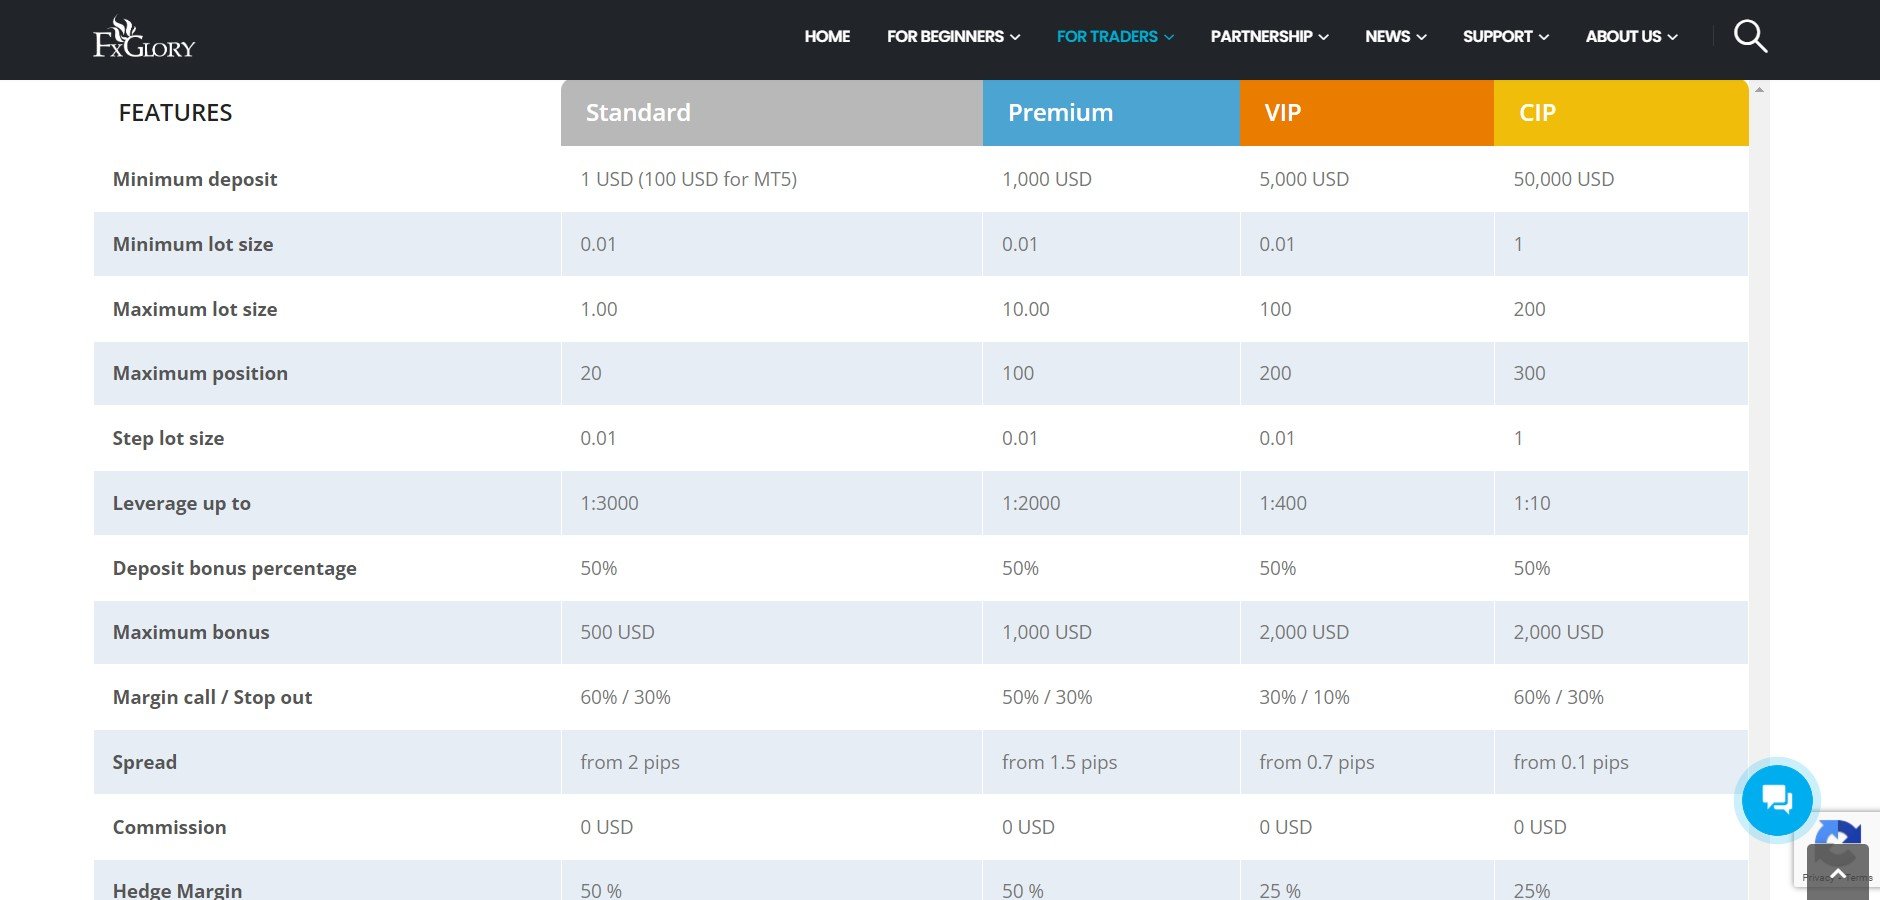Image resolution: width=1880 pixels, height=900 pixels.
Task: Select the Premium account column header
Action: pos(1111,113)
